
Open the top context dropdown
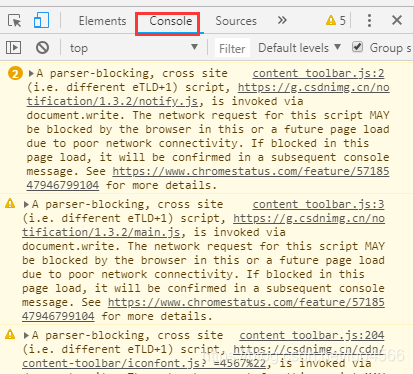coord(133,48)
